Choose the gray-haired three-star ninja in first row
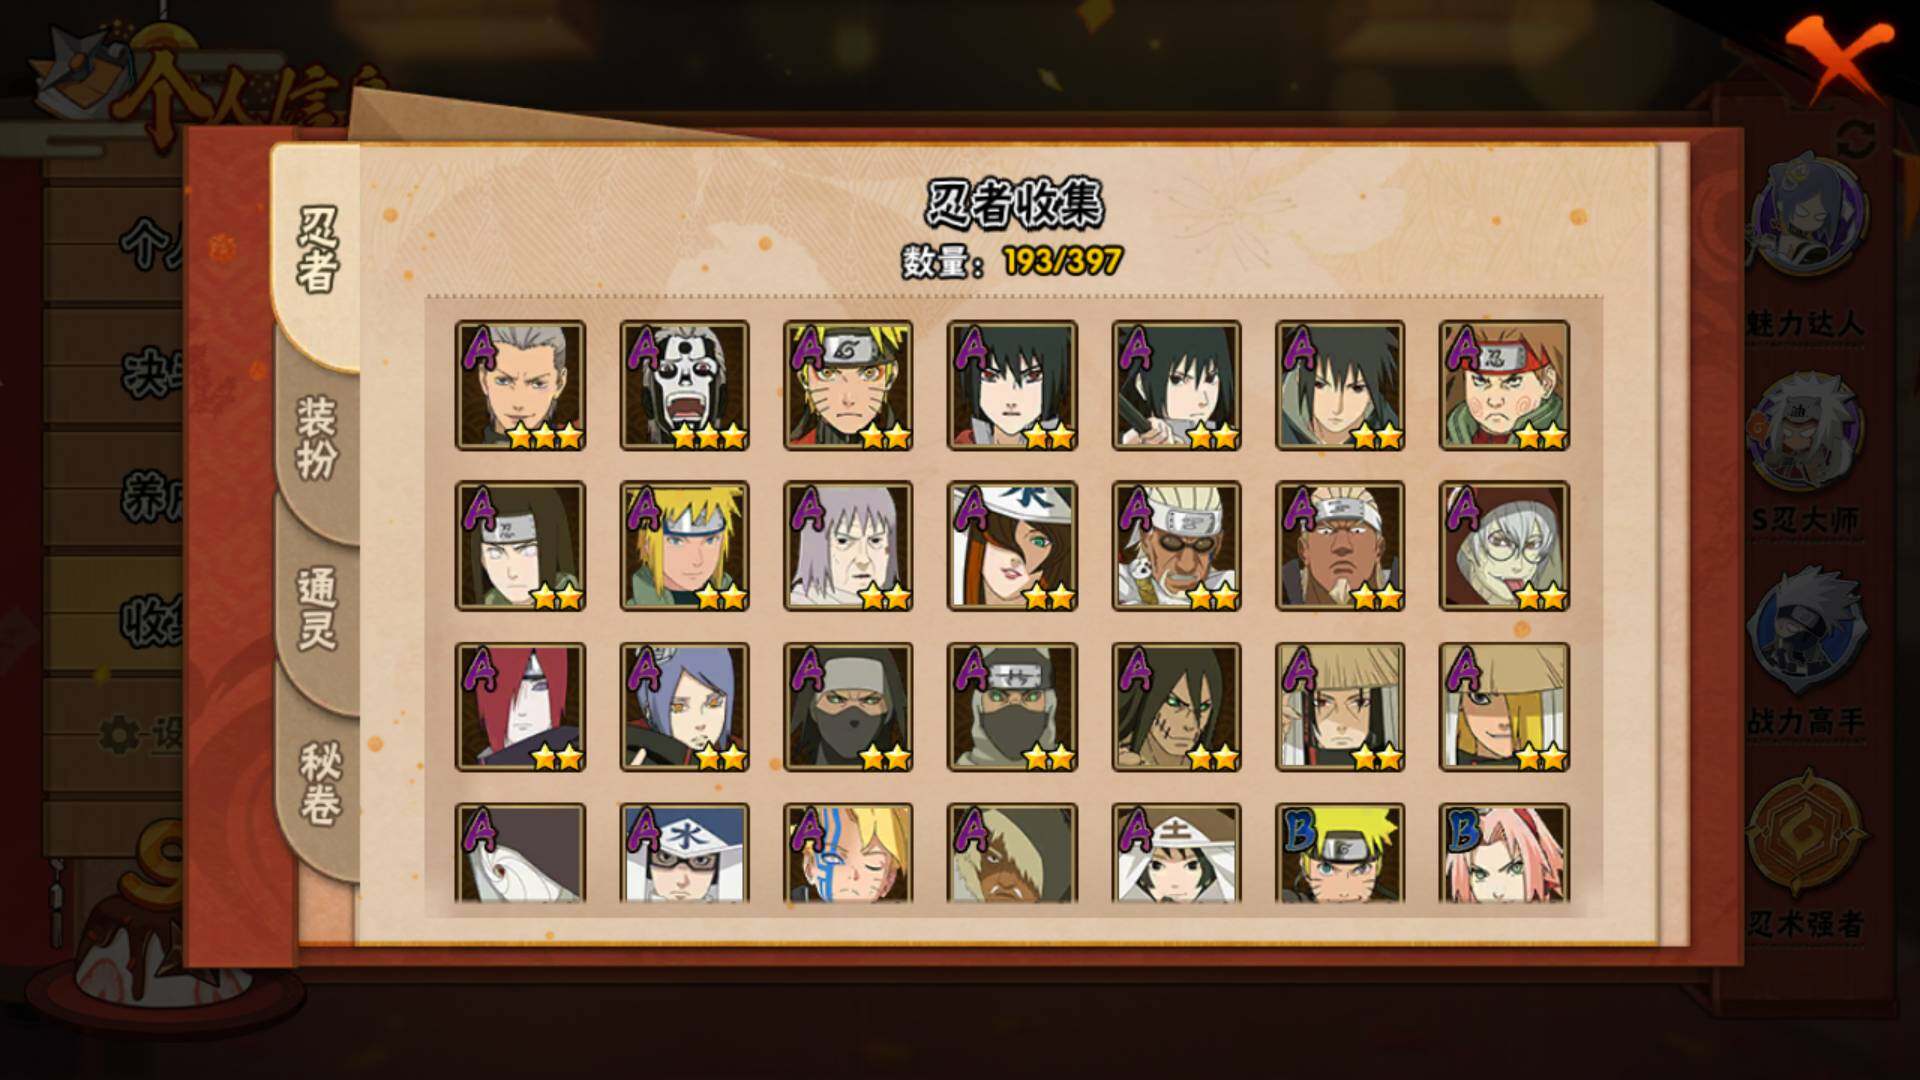Screen dimensions: 1920x1080 [x=520, y=386]
